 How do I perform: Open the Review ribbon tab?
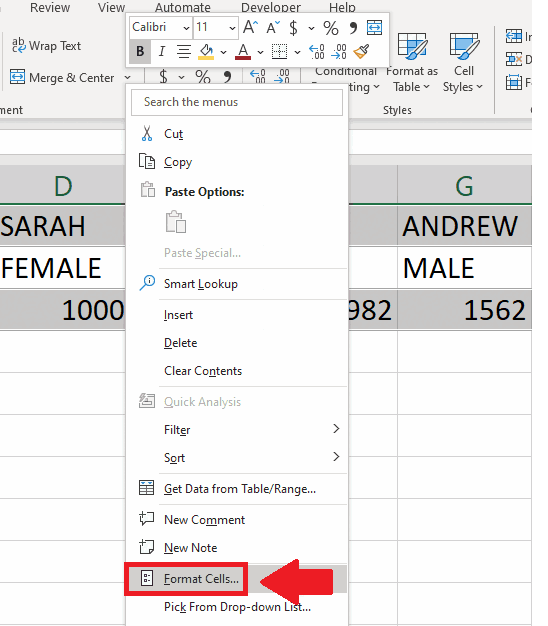pyautogui.click(x=50, y=7)
